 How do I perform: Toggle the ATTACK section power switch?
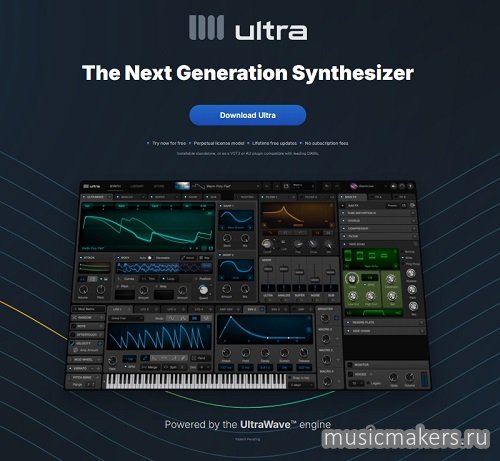click(x=81, y=258)
